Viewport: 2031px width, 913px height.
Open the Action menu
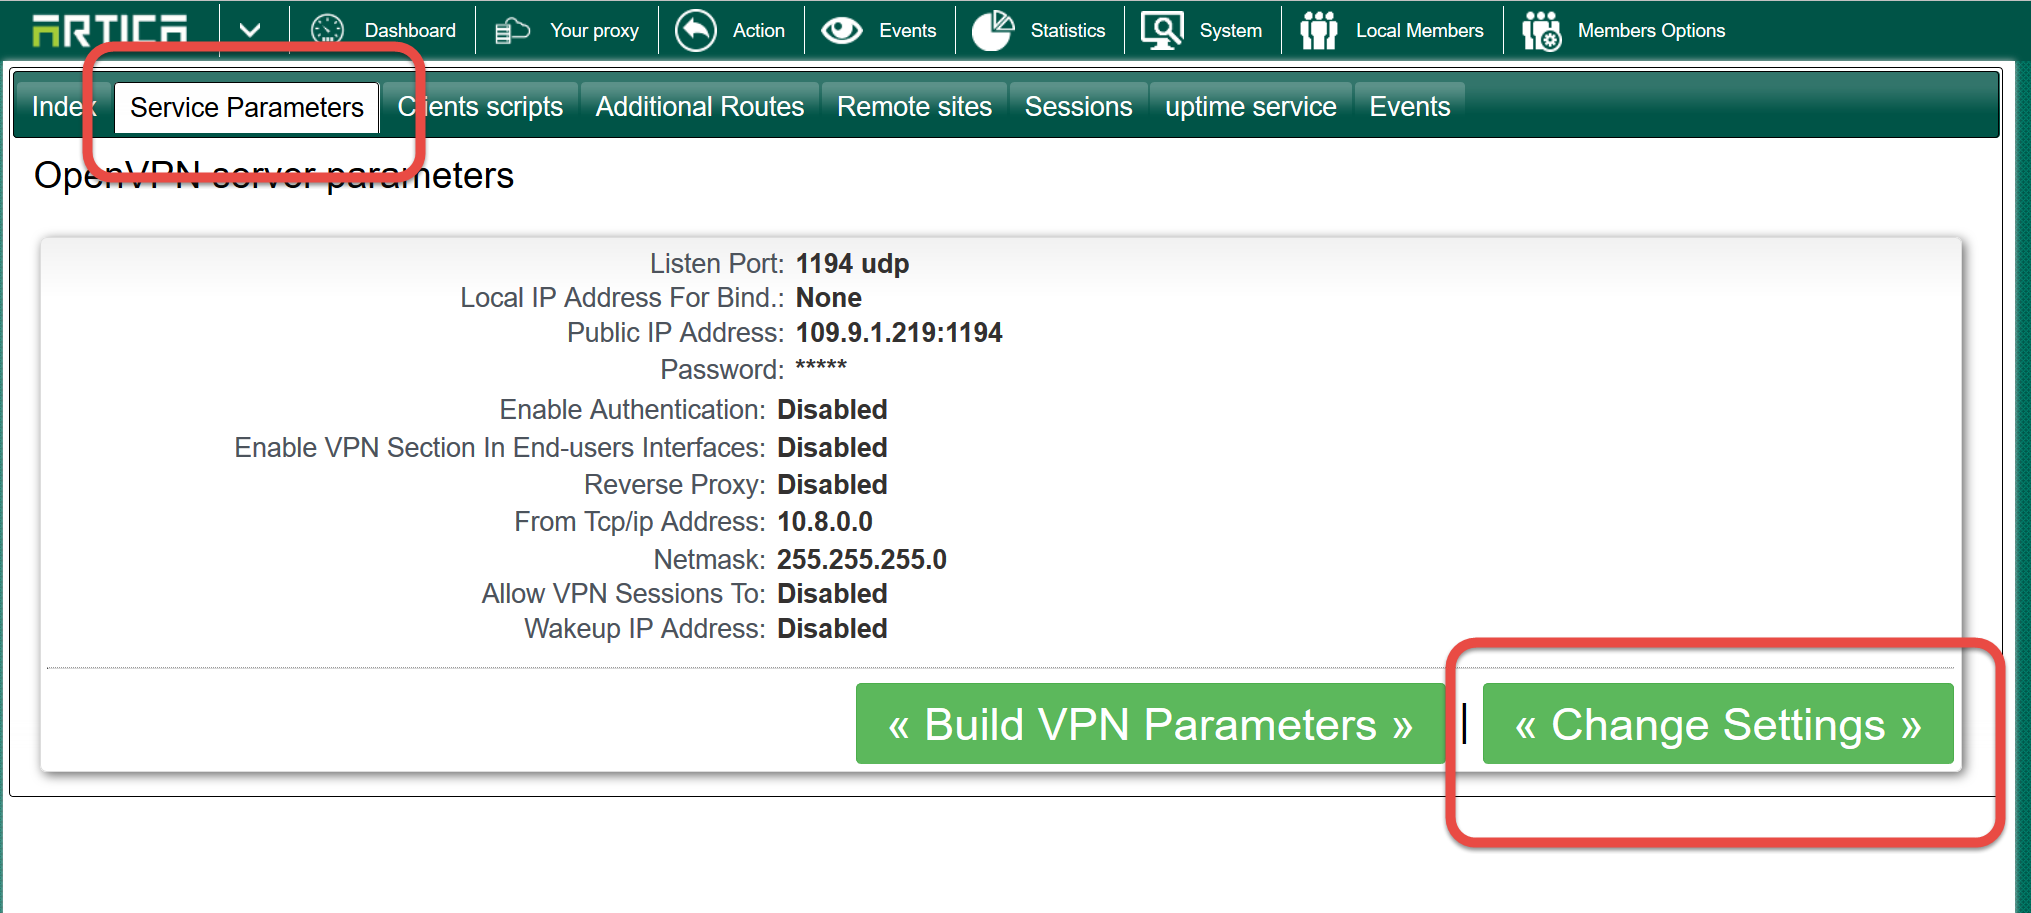(758, 31)
